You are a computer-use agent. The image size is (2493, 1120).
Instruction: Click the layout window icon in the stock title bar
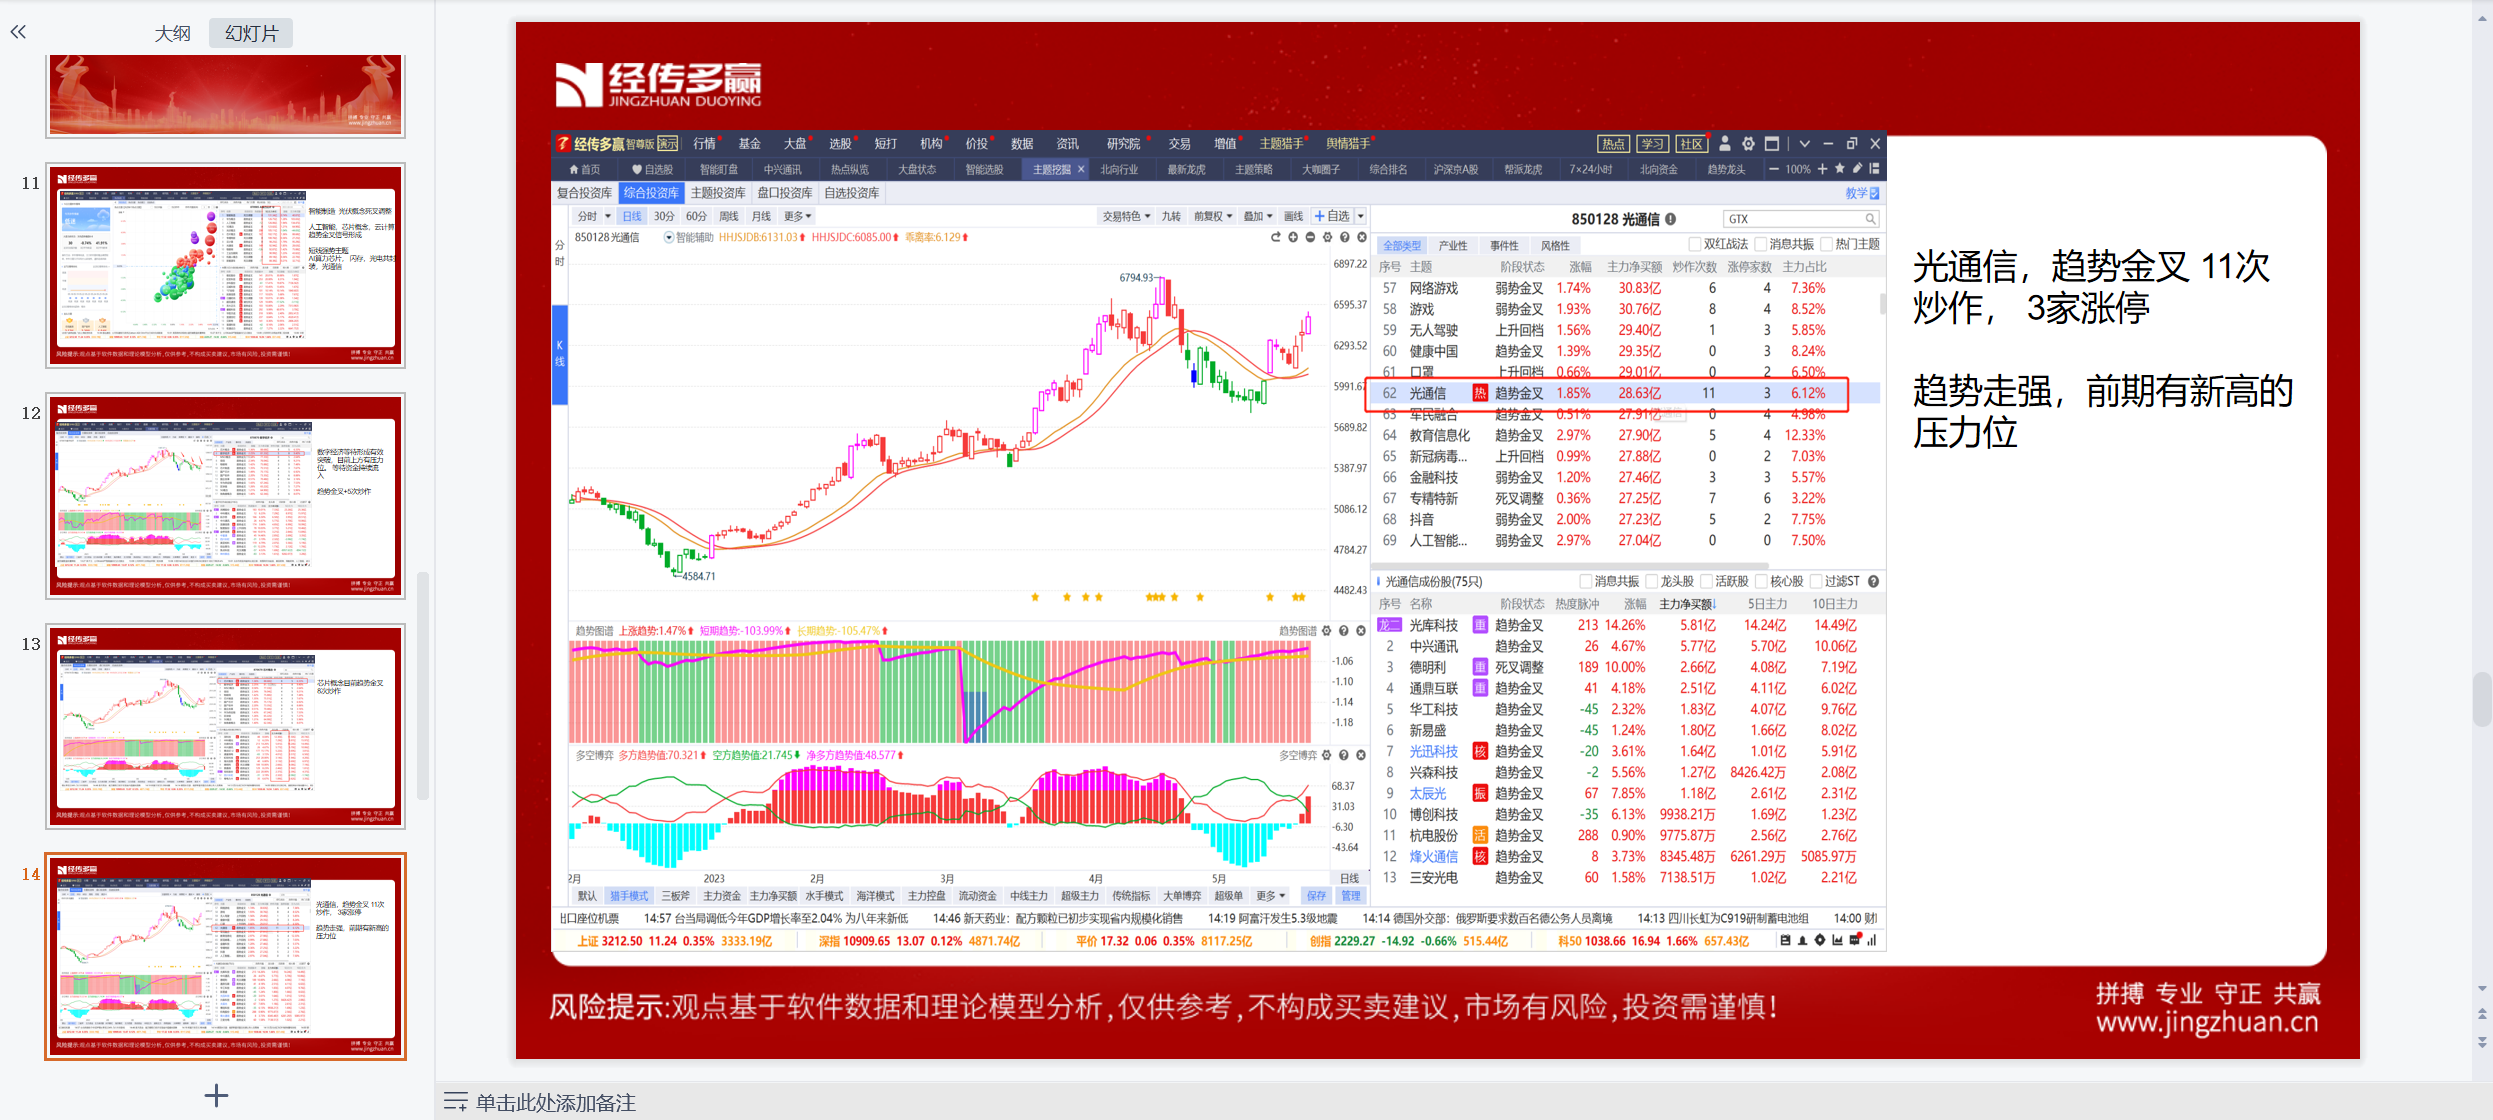click(1772, 143)
